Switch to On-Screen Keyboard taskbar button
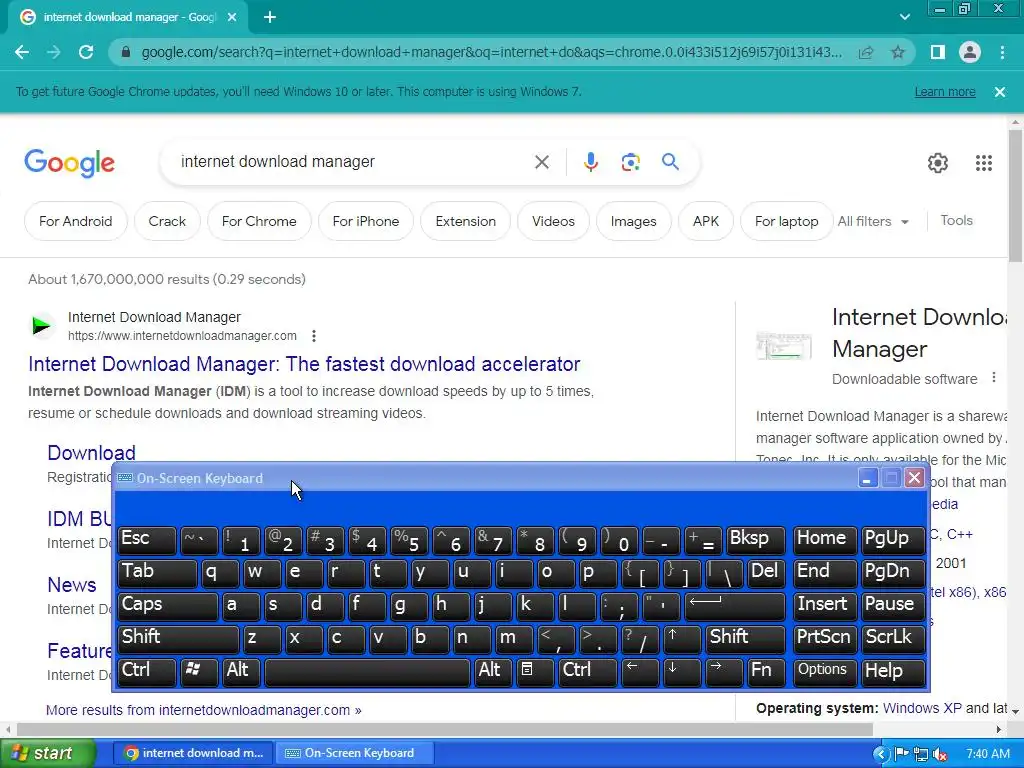 point(355,754)
